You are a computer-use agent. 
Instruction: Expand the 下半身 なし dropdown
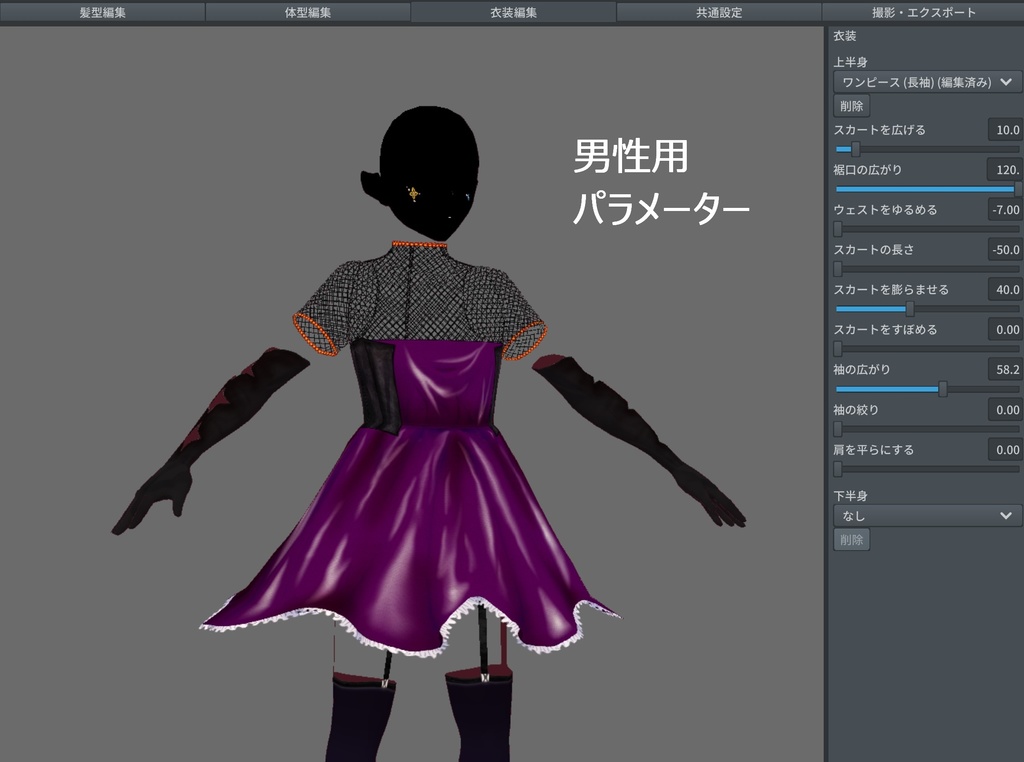[926, 515]
